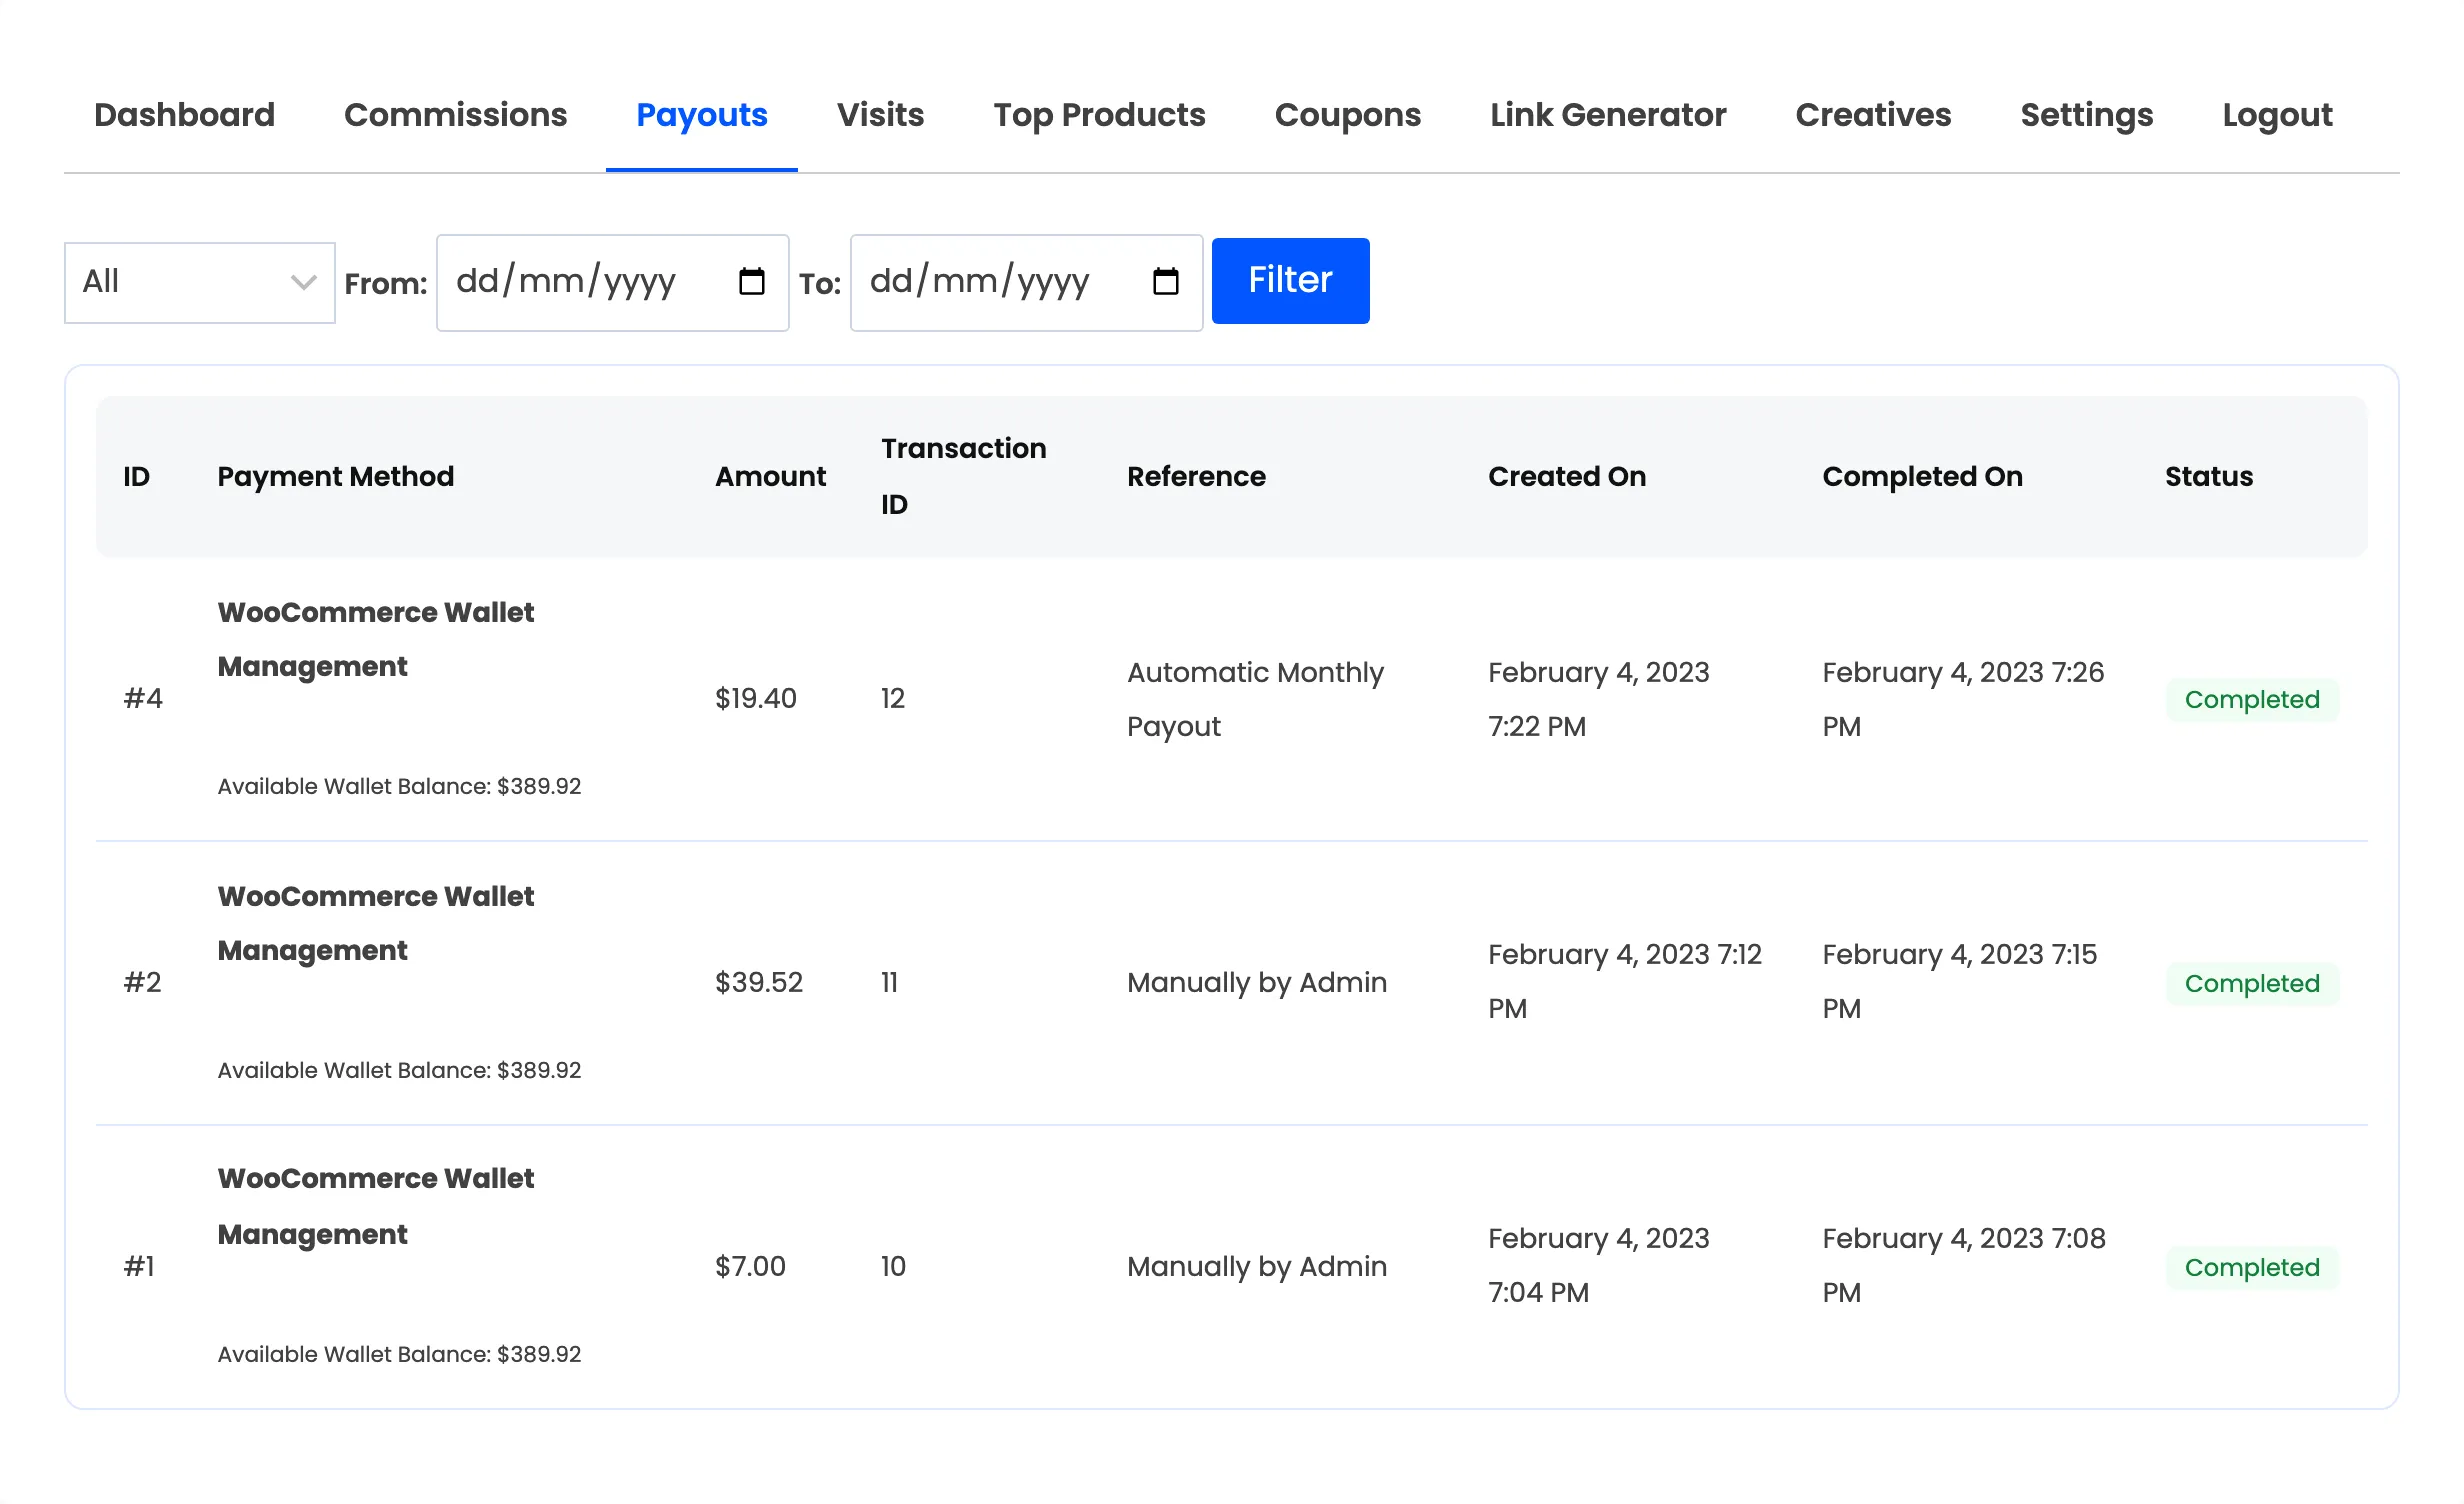Screen dimensions: 2464x1504
Task: Click the Completed badge for payout #1
Action: 2252,1267
